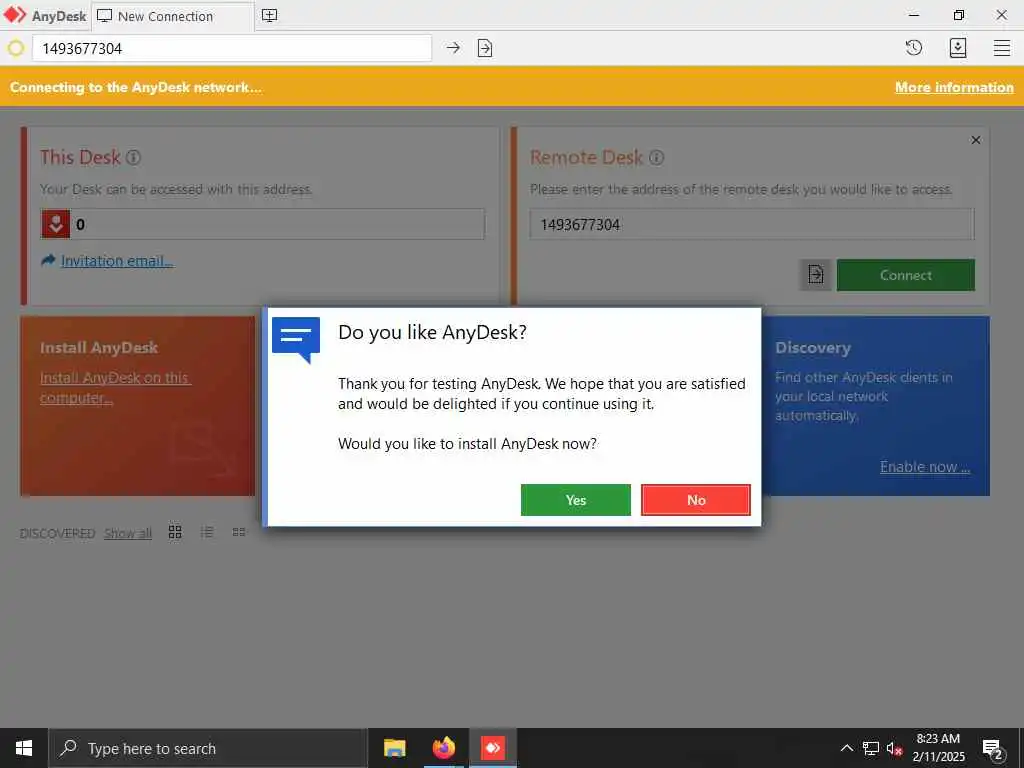Click the connect arrow in address bar
Screen dimensions: 1024x768
[x=453, y=48]
